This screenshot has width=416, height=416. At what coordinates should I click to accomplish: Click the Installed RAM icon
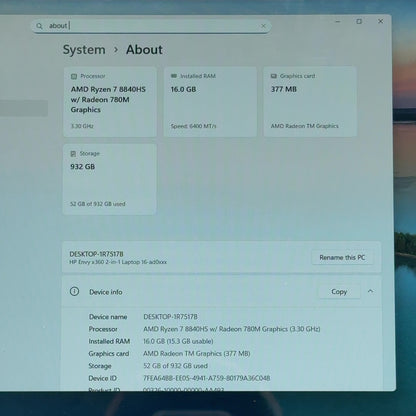[x=174, y=76]
